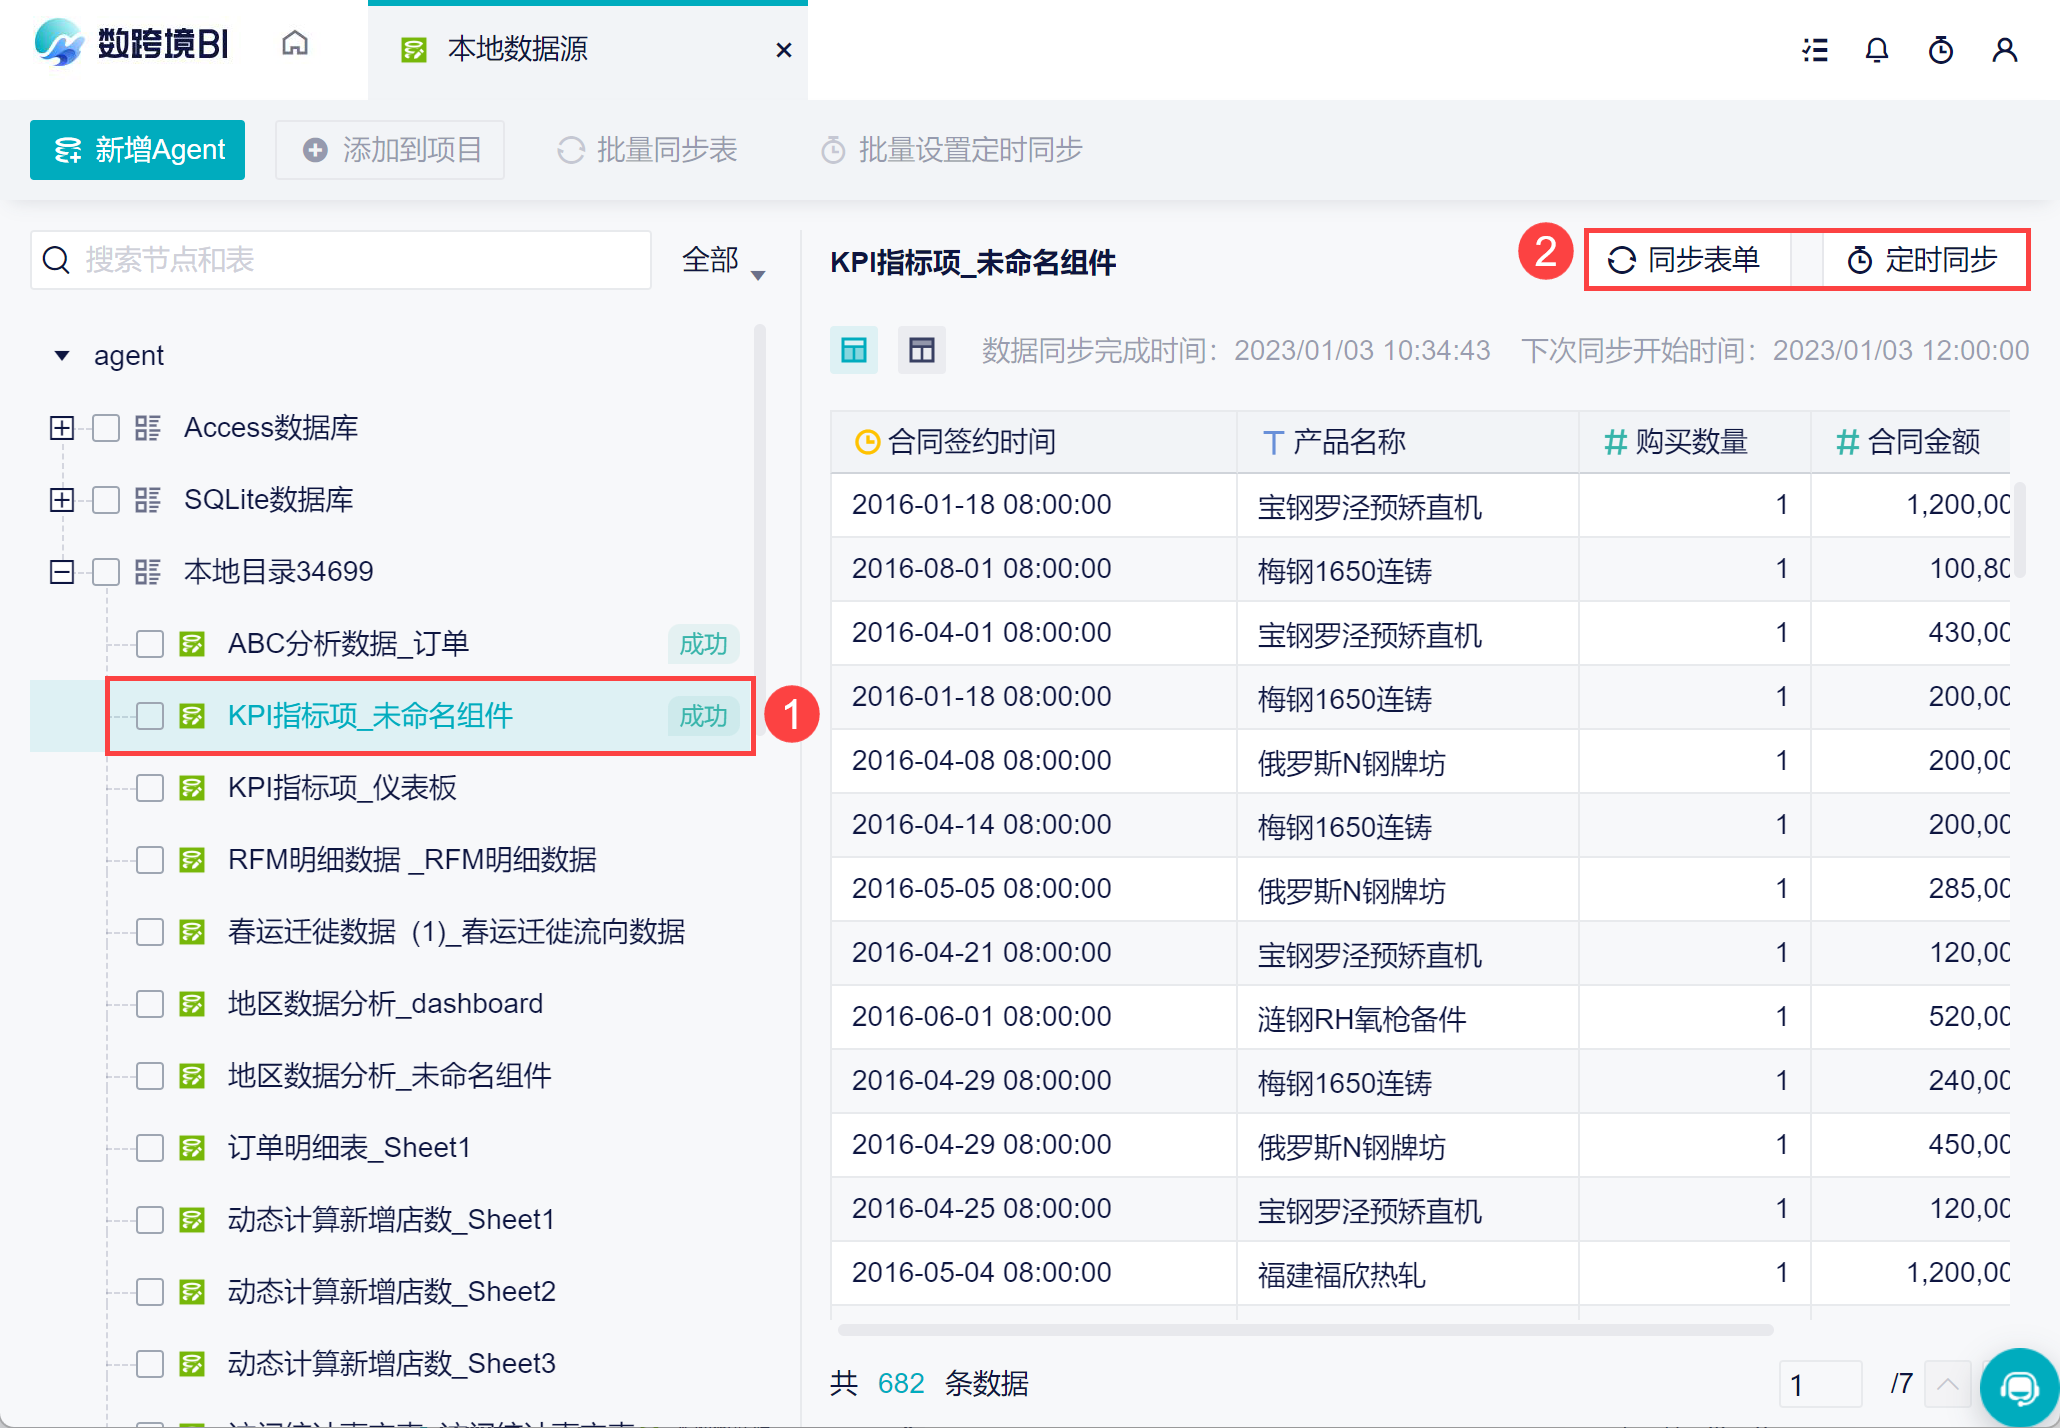The width and height of the screenshot is (2060, 1428).
Task: Expand the SQLite数据库 node
Action: click(x=62, y=500)
